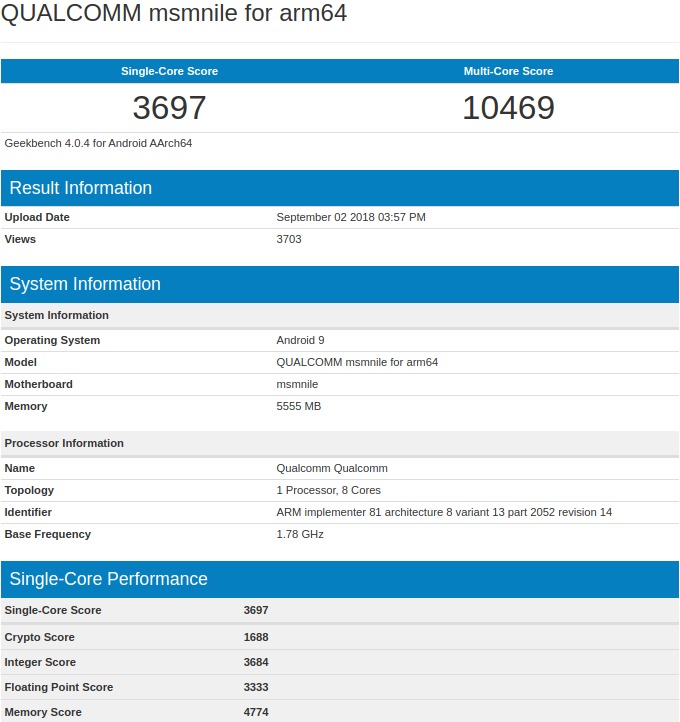Image resolution: width=680 pixels, height=722 pixels.
Task: Click the Views count 3703
Action: [289, 239]
